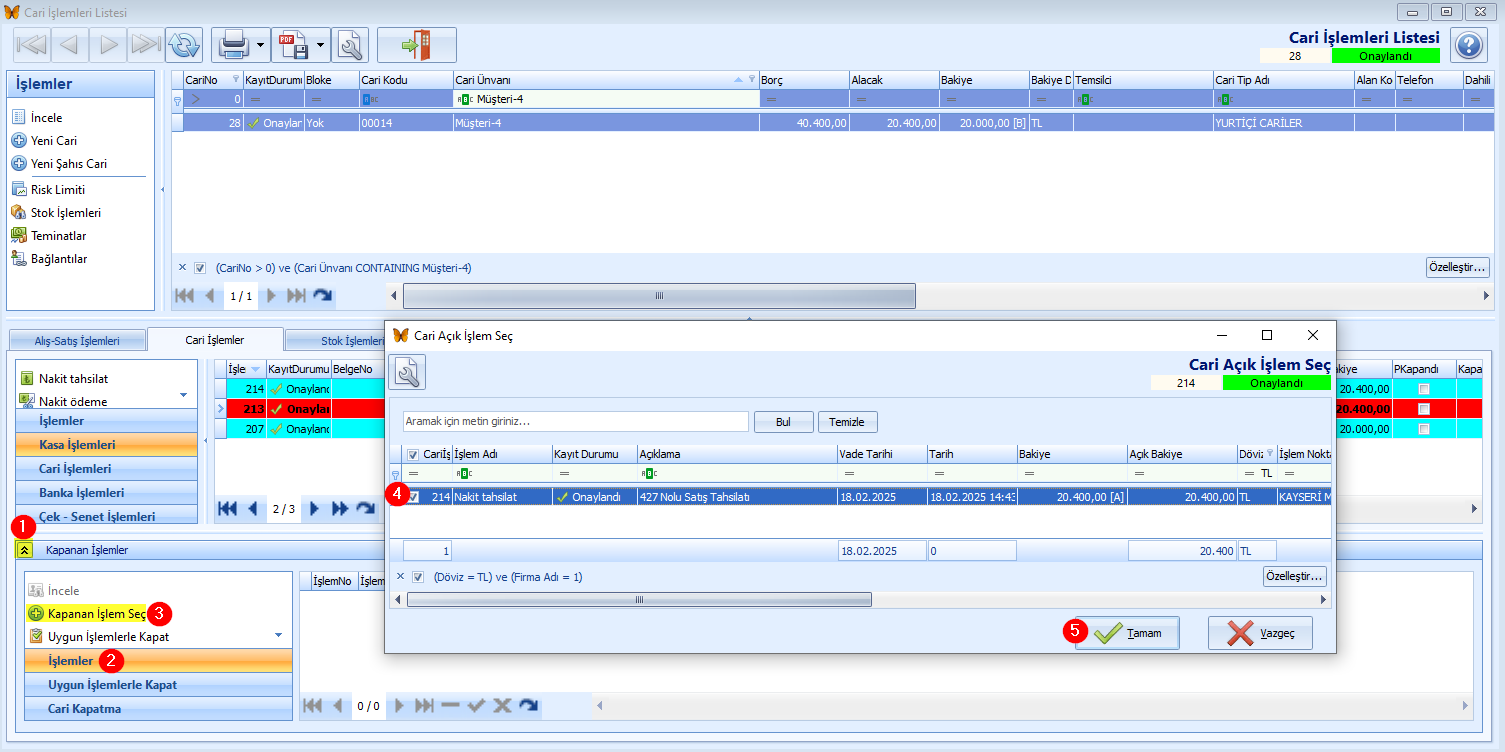Click the wrench icon in dialog toolbar

(x=407, y=373)
